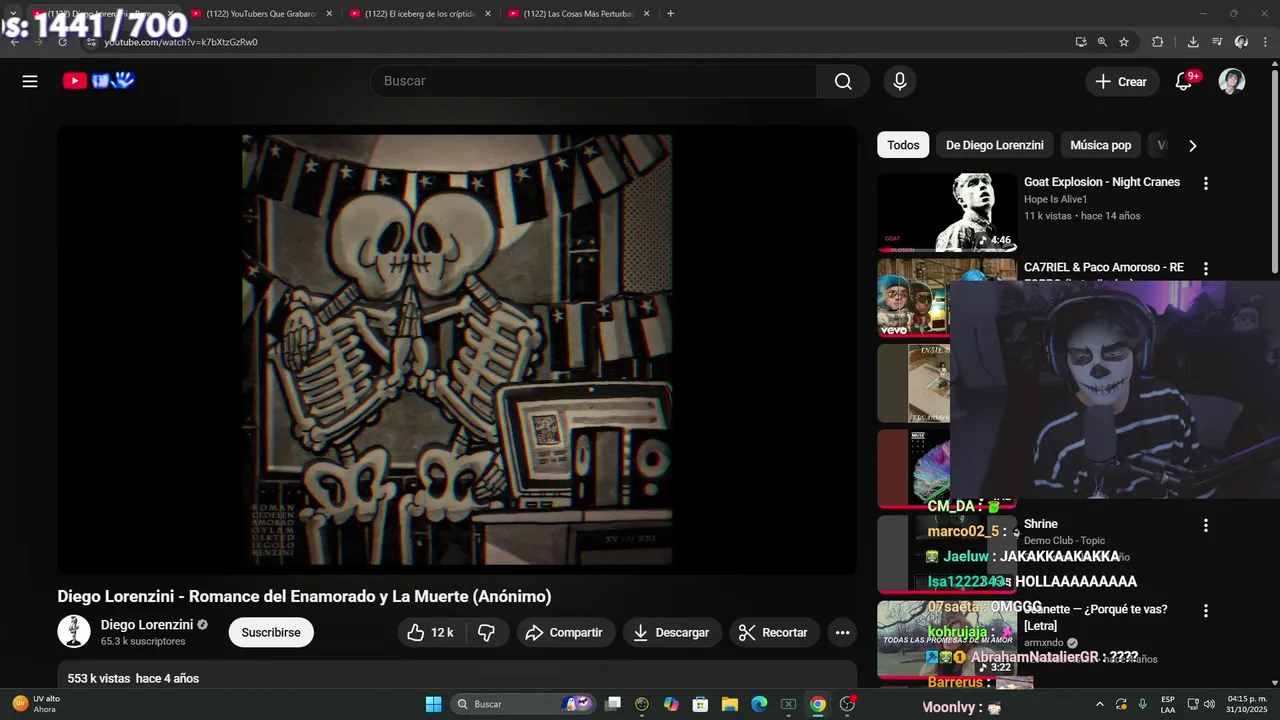Start voice search with microphone icon
The image size is (1280, 720).
coord(900,81)
